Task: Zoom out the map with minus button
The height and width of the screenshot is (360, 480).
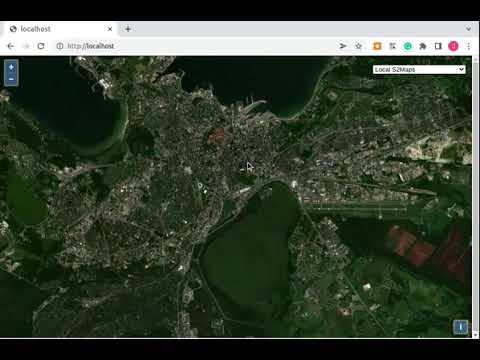Action: coord(11,79)
